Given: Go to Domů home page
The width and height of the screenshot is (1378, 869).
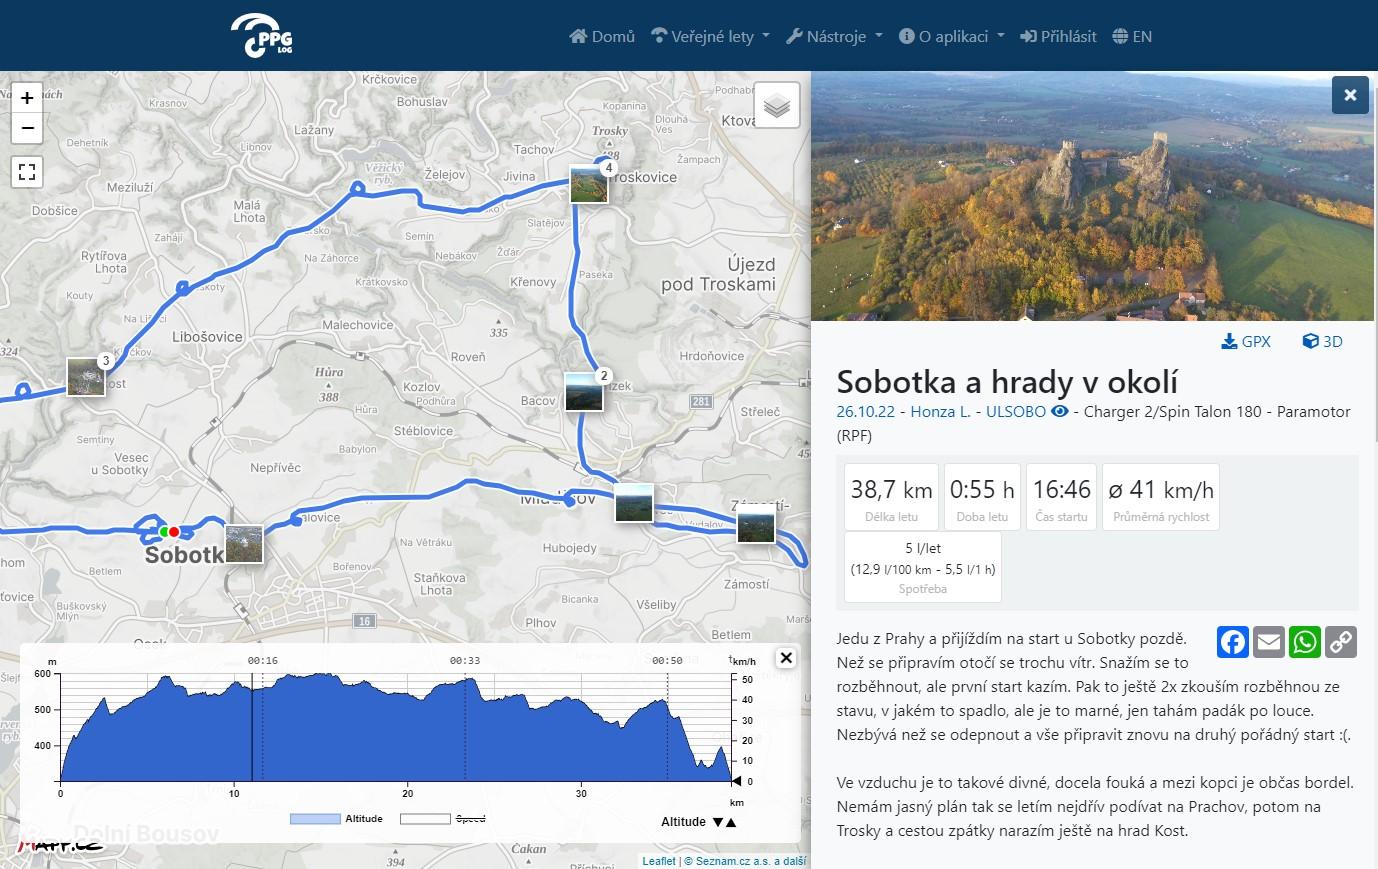Looking at the screenshot, I should point(602,36).
